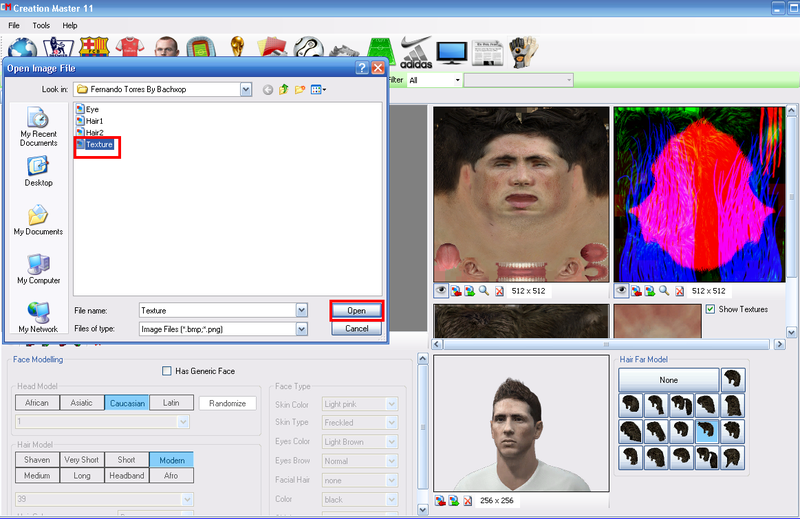Click the globe countries icon in toolbar
Screen dimensions: 800x519
click(x=22, y=48)
